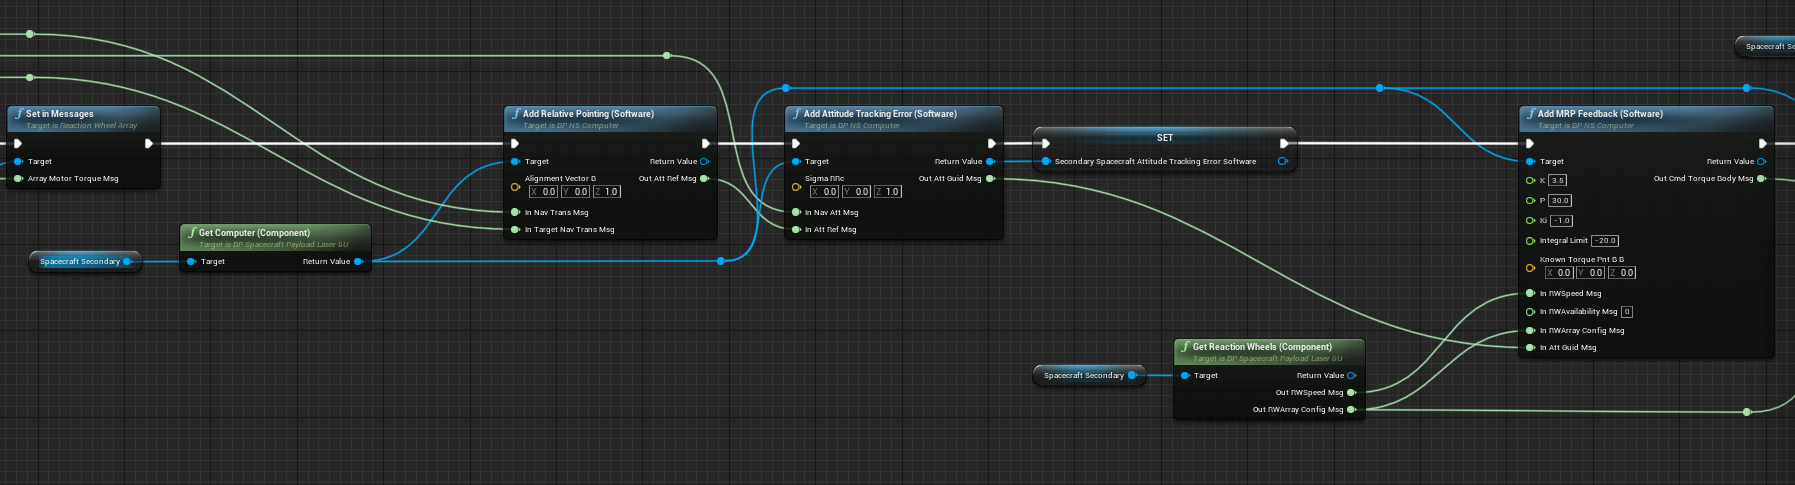
Task: Select Out RWSpeed Msg pin on Get Reaction Wheels
Action: point(1351,393)
